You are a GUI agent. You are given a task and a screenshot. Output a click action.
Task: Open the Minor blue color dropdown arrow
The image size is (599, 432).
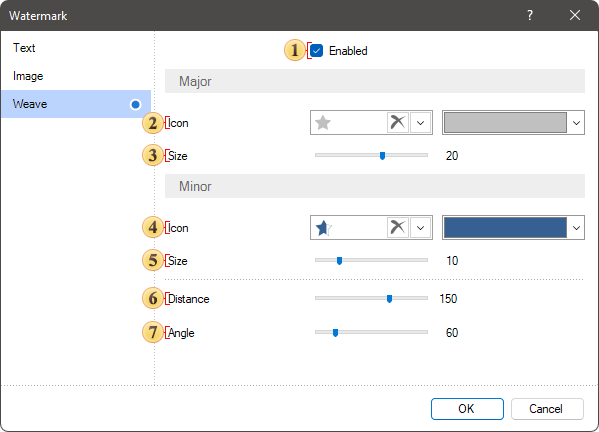coord(576,228)
